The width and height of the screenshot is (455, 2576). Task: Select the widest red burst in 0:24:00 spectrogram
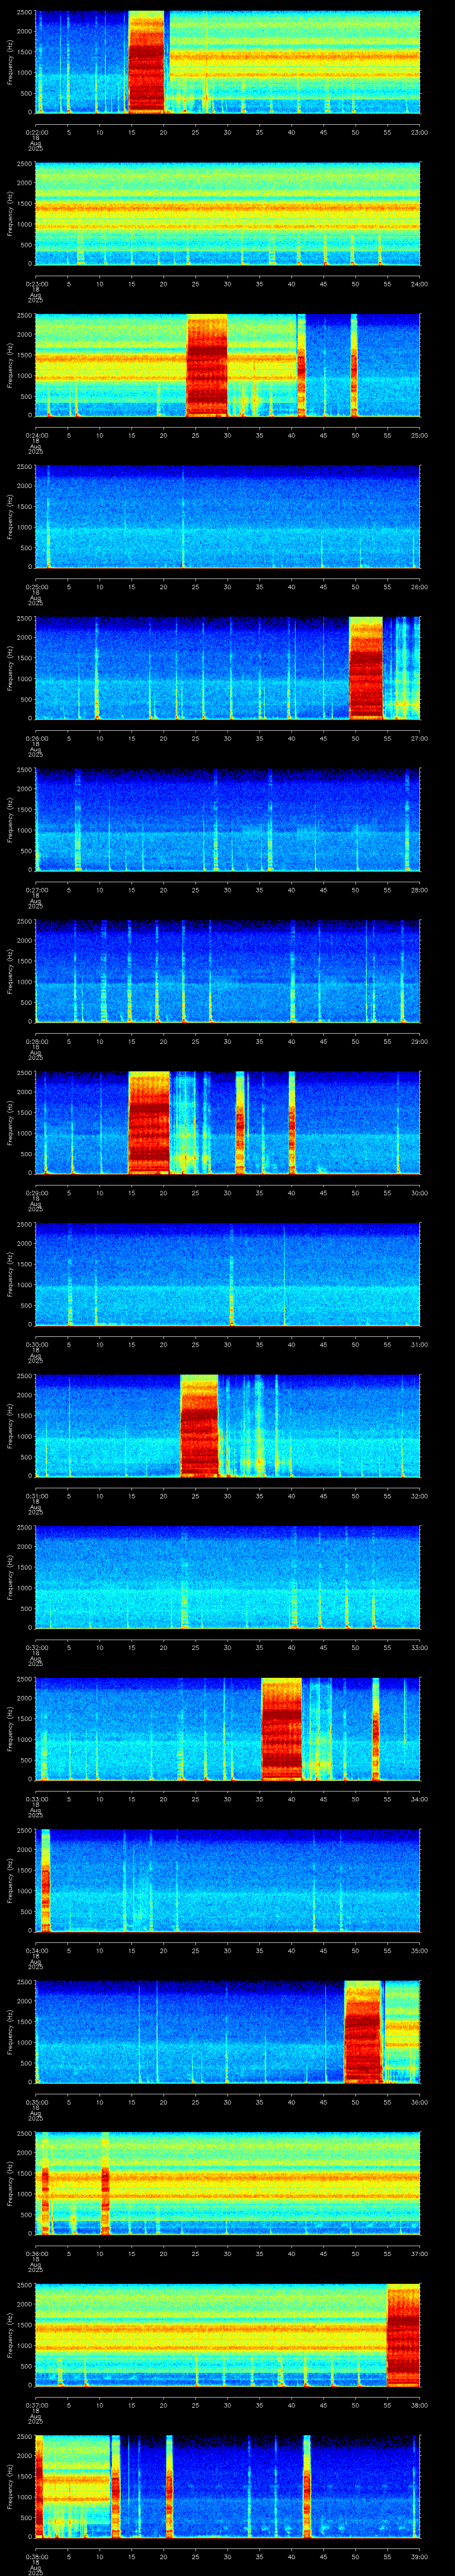coord(207,365)
